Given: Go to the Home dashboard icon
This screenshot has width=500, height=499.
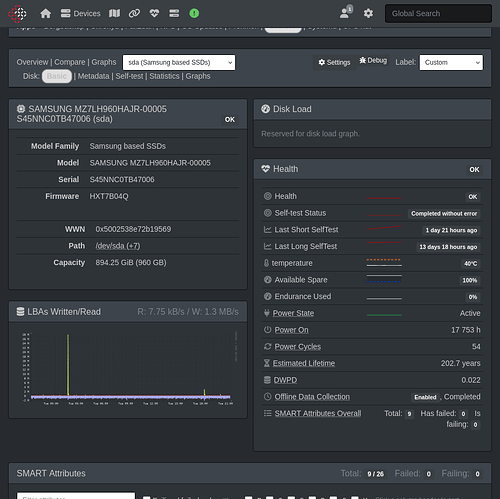Looking at the screenshot, I should tap(46, 14).
